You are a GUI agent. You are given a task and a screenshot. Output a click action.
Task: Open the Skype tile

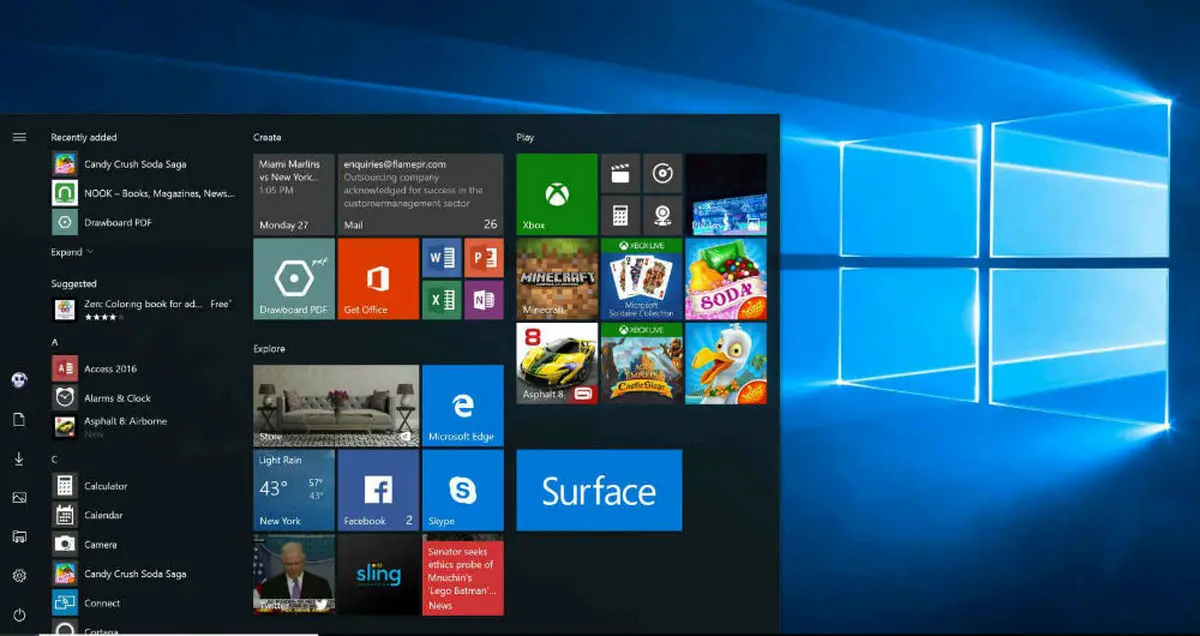pos(462,489)
